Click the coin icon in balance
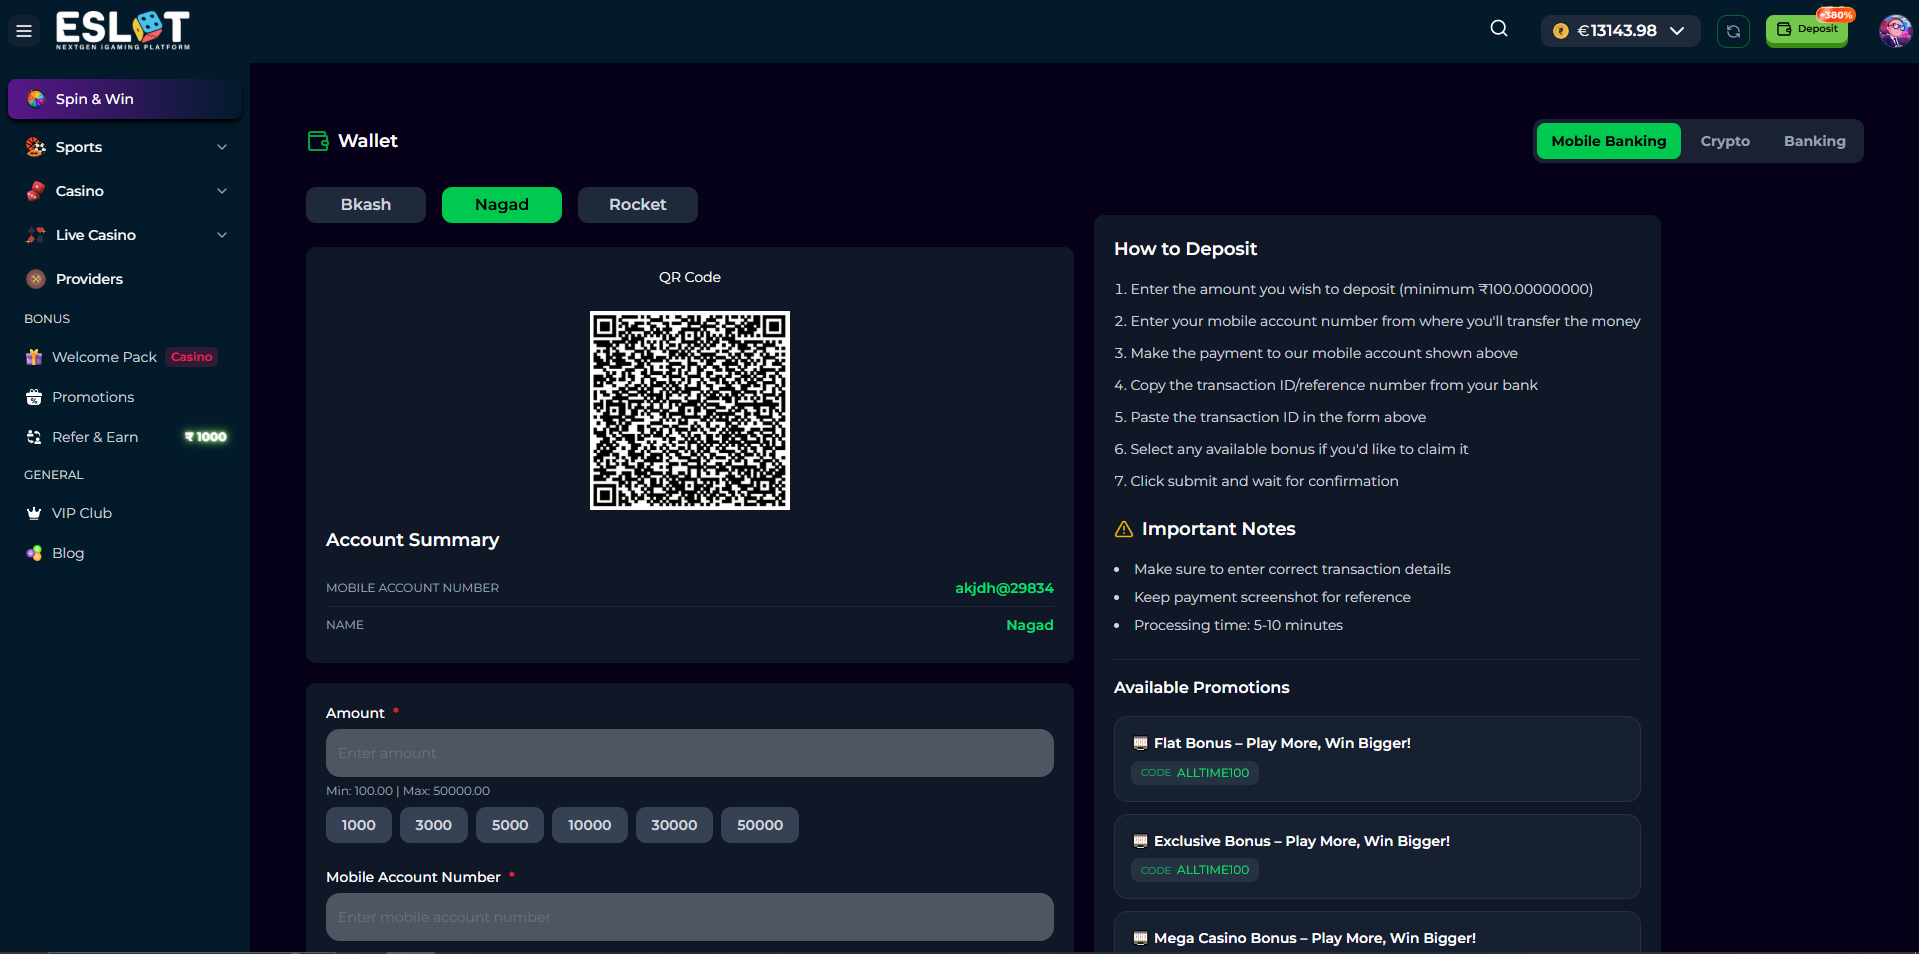The width and height of the screenshot is (1919, 954). click(1560, 31)
